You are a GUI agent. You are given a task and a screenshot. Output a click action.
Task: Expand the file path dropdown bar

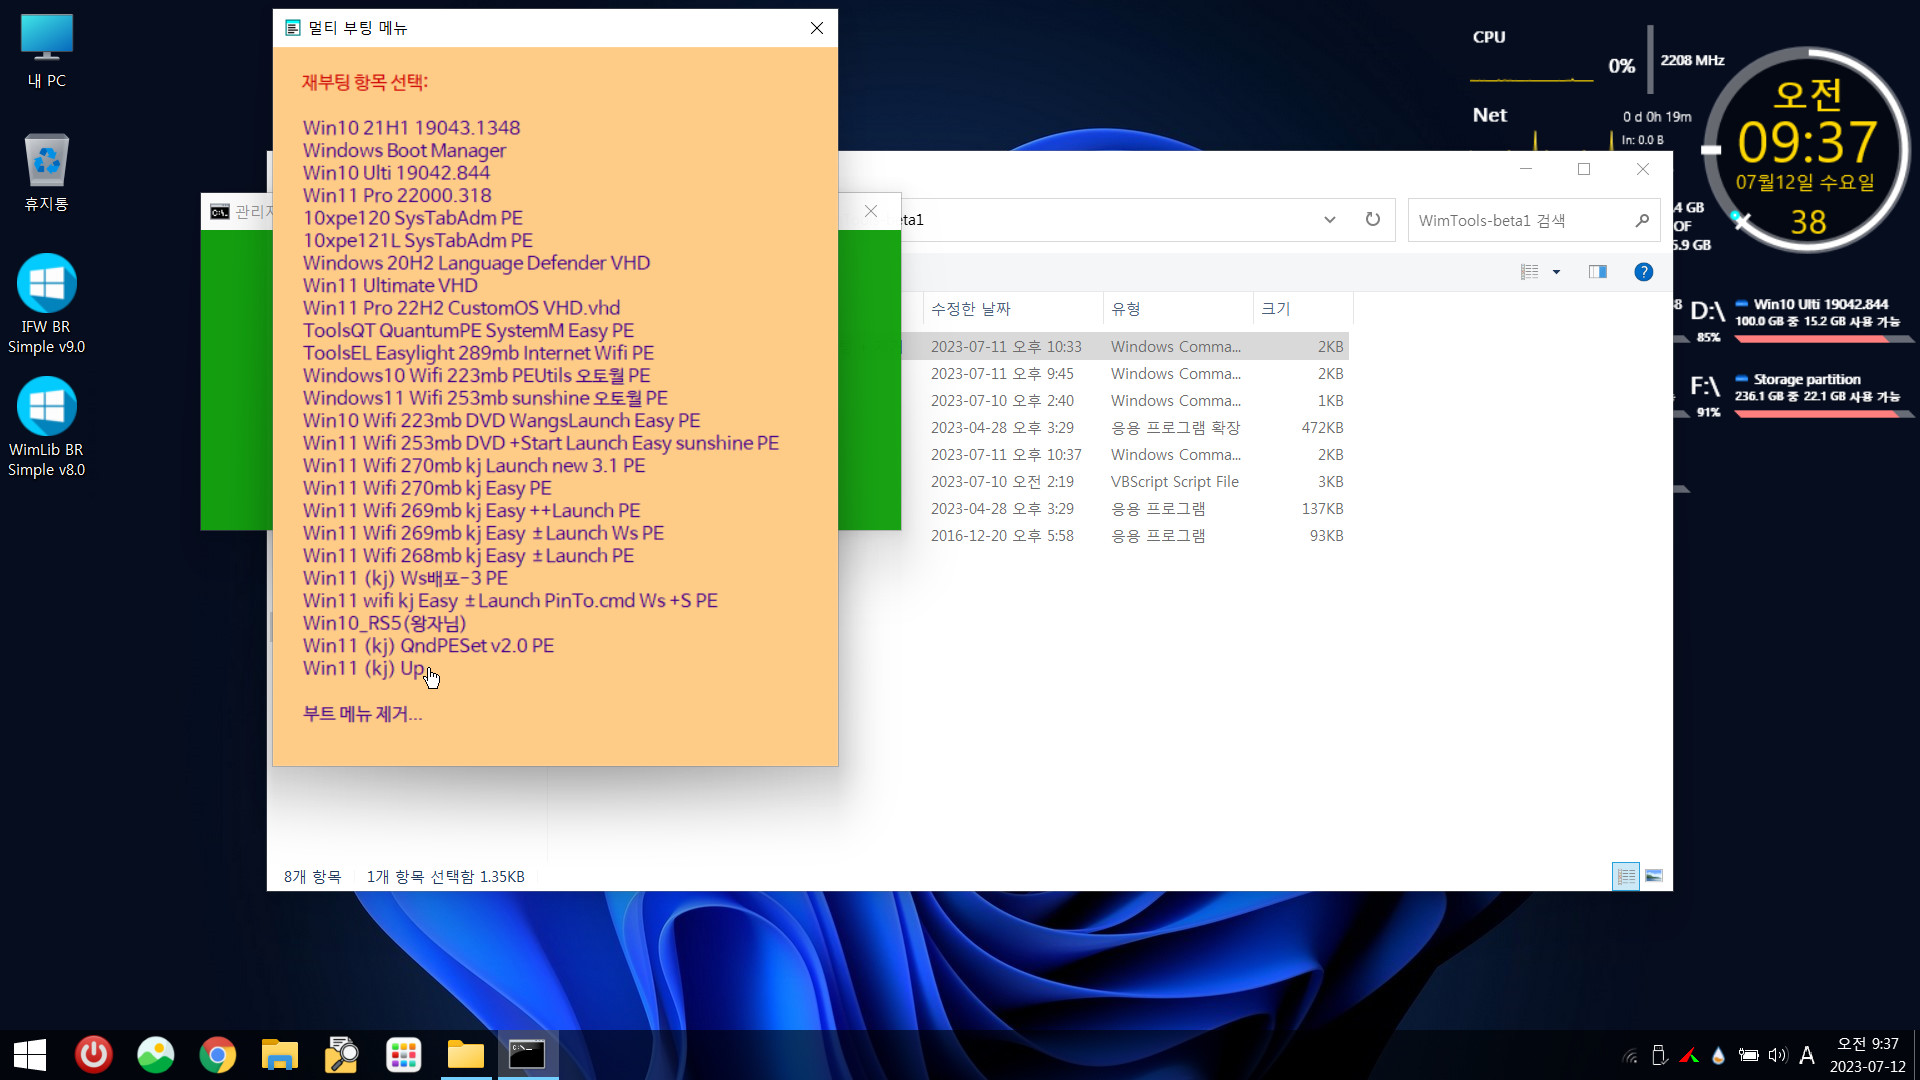coord(1328,219)
